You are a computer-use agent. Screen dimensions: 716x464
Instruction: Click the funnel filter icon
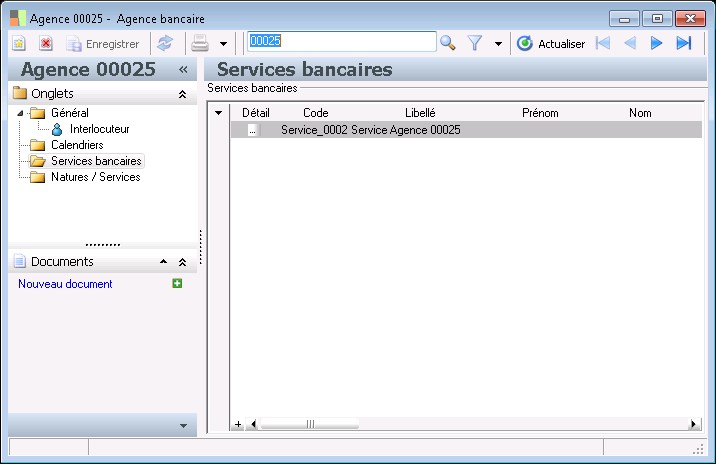point(475,43)
